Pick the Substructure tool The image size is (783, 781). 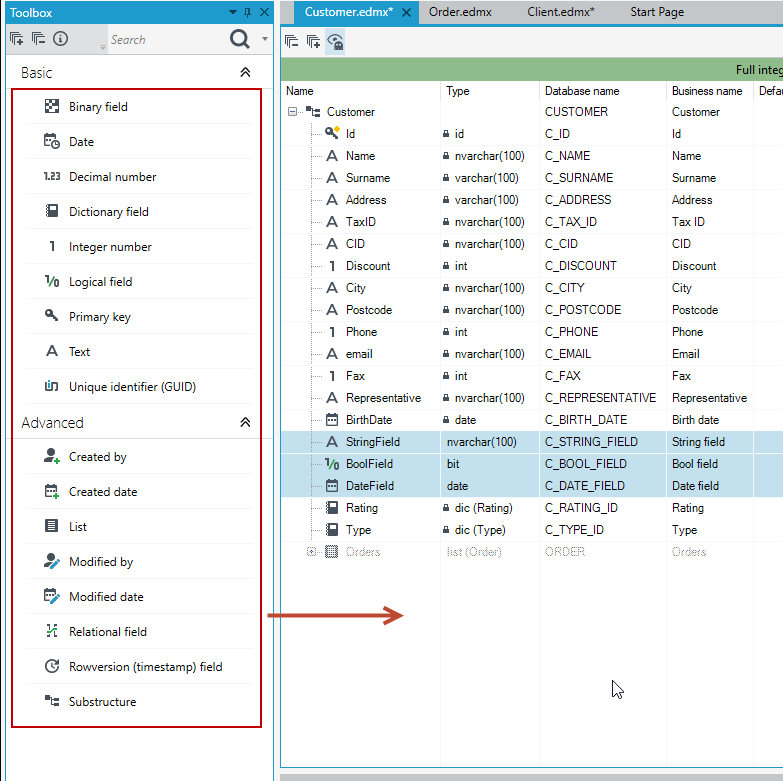139,701
